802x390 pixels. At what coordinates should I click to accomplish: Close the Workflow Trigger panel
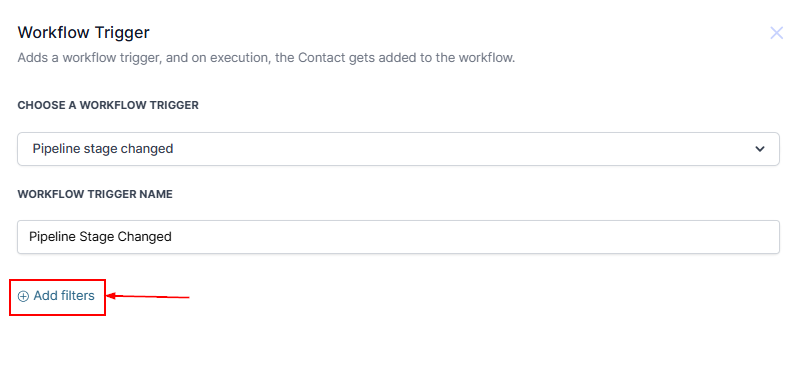click(776, 33)
